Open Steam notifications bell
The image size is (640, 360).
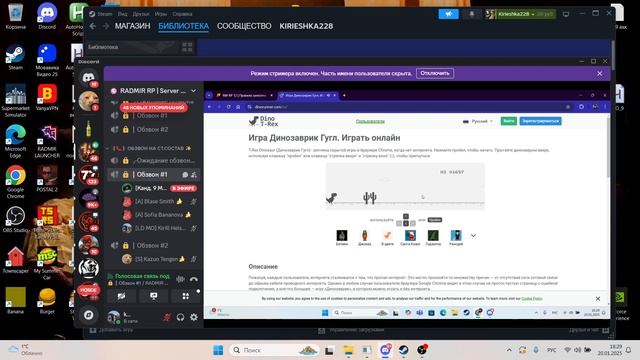(472, 14)
